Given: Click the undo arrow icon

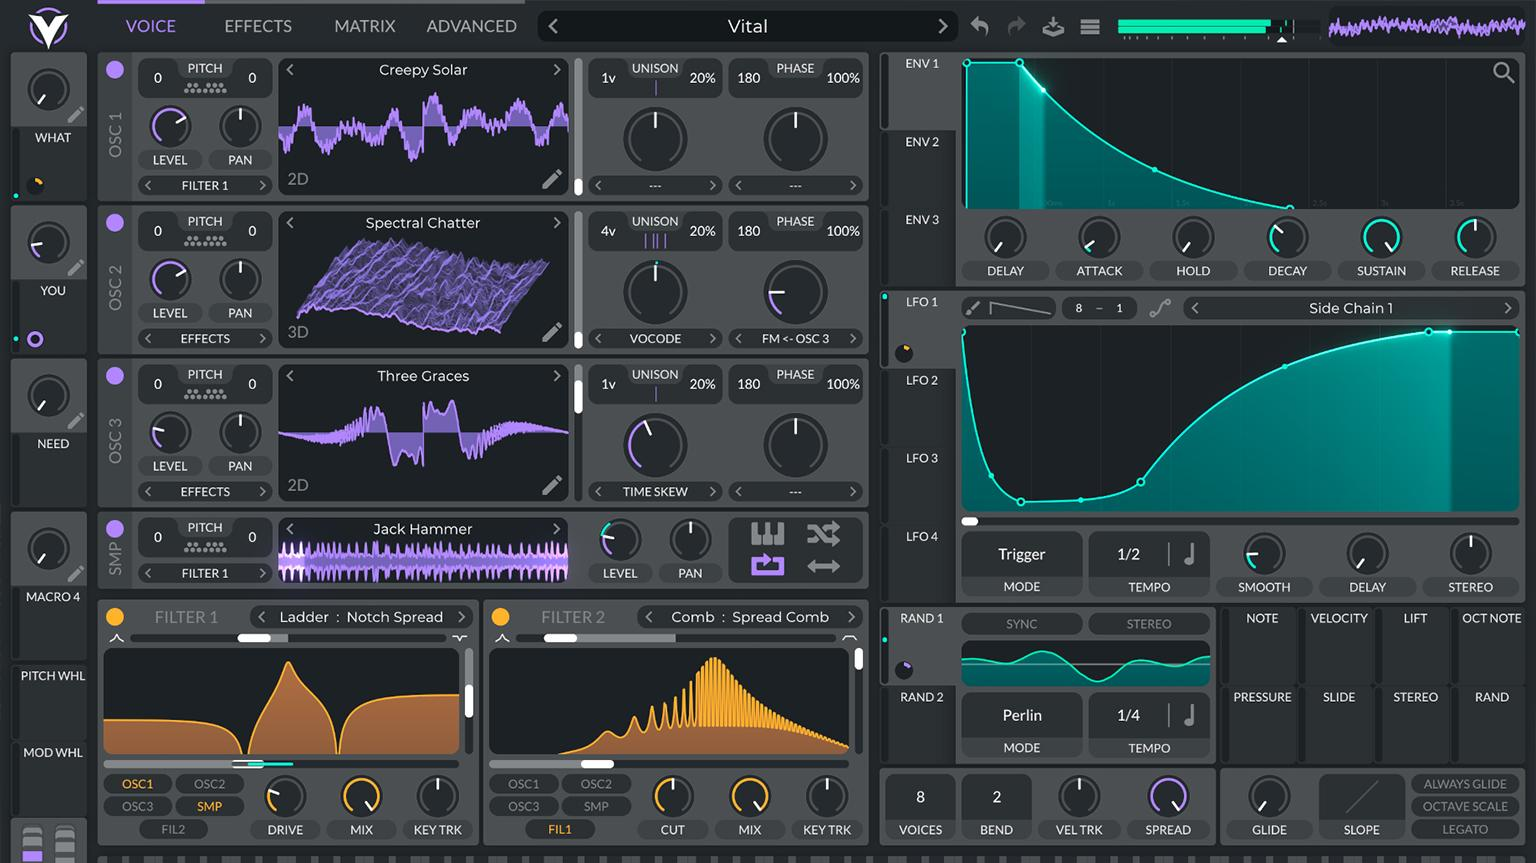Looking at the screenshot, I should click(980, 27).
